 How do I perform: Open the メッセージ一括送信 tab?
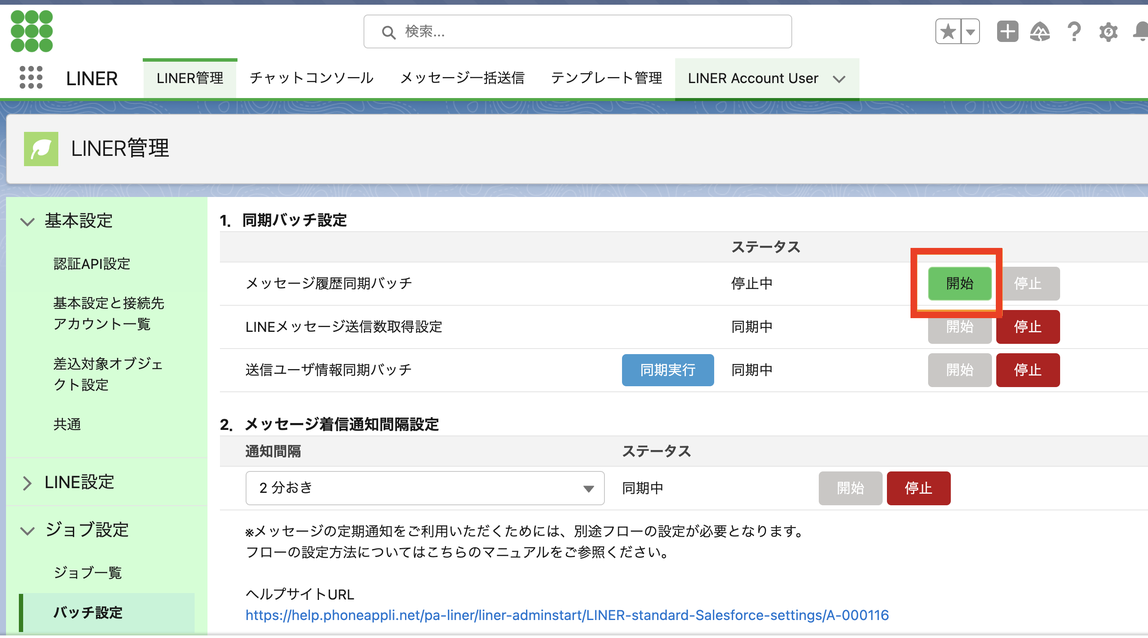pos(462,78)
